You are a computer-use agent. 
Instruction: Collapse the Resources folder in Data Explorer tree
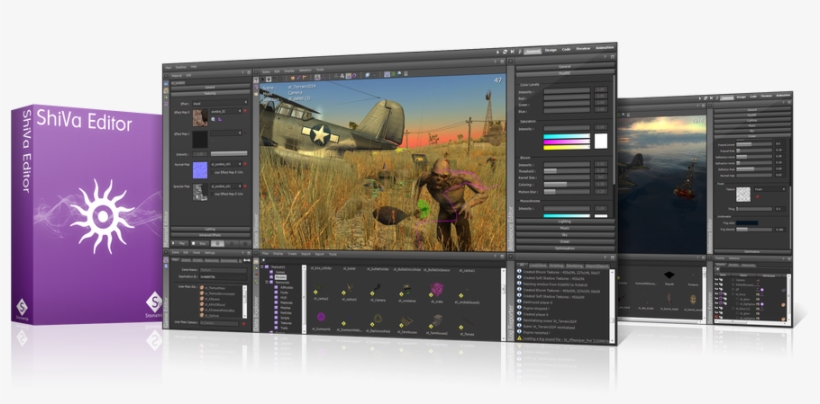point(267,282)
